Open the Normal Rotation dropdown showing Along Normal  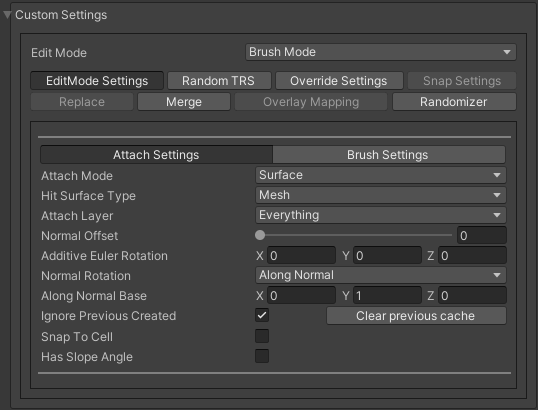click(x=381, y=275)
